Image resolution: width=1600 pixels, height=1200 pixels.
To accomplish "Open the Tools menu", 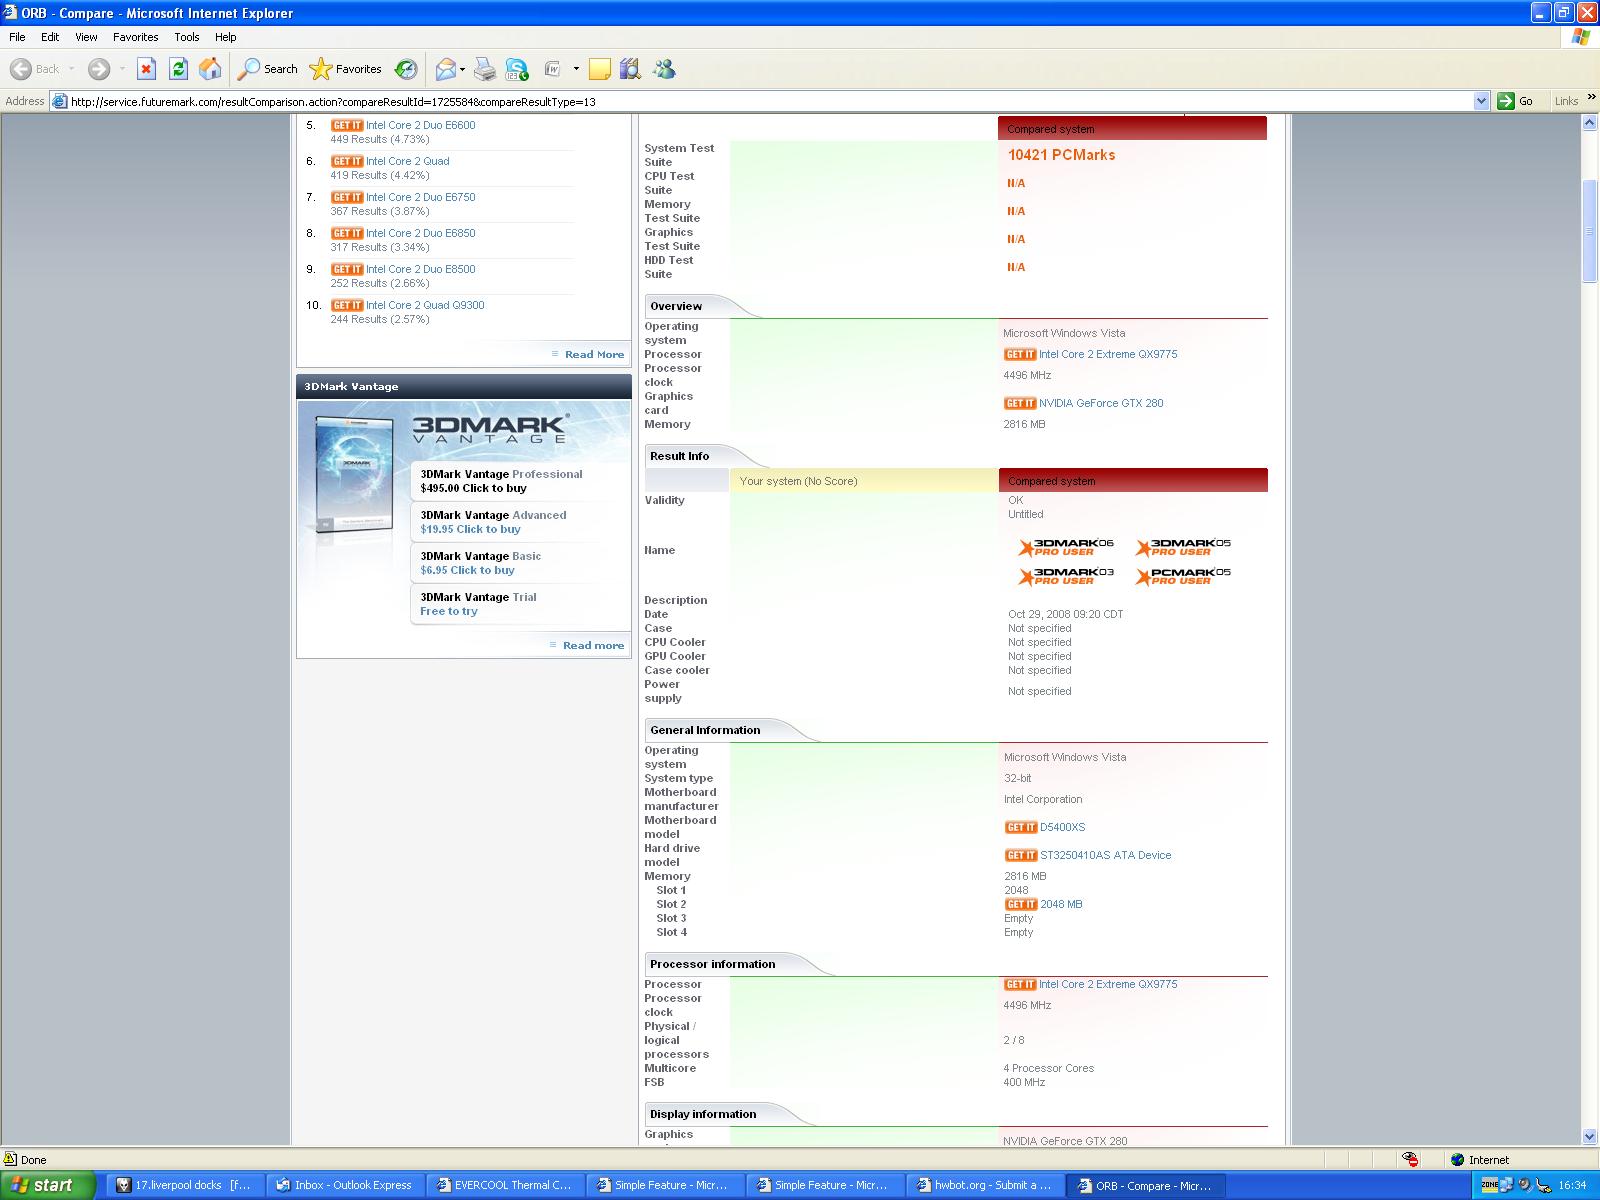I will coord(187,37).
